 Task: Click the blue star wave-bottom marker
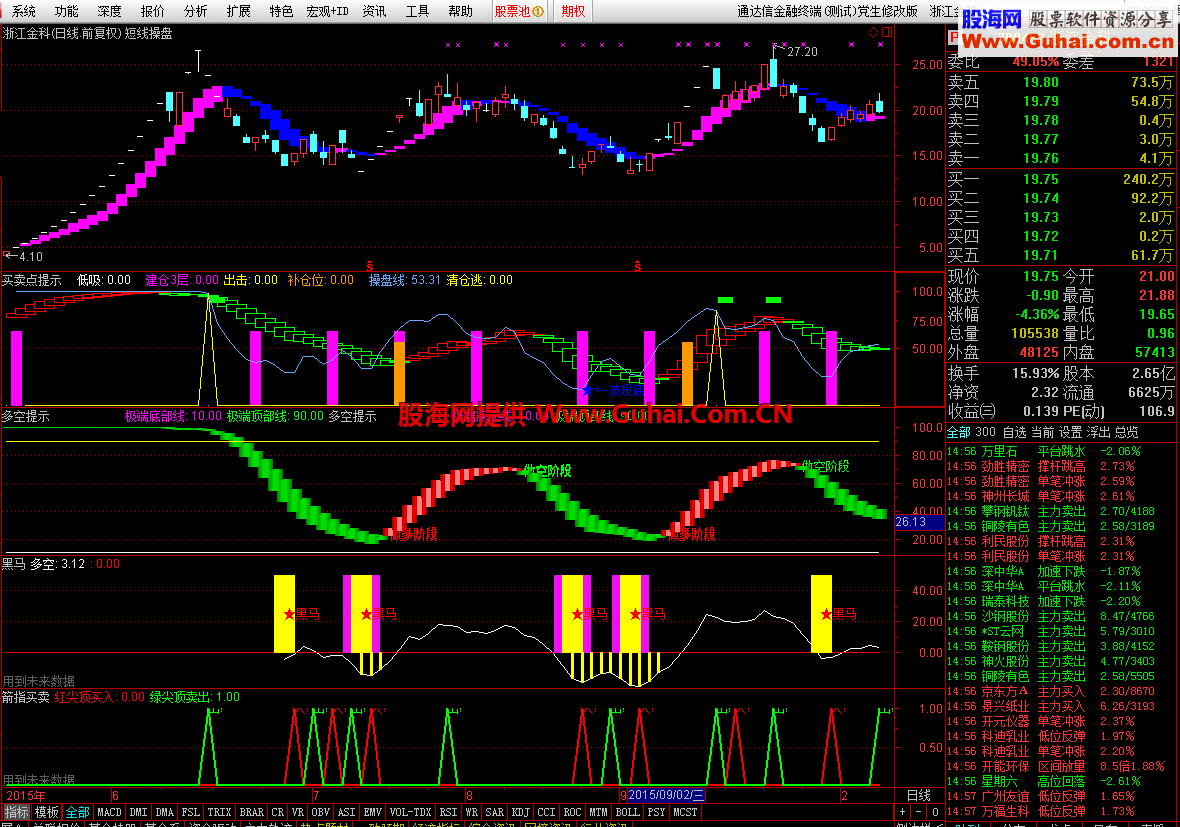[586, 391]
